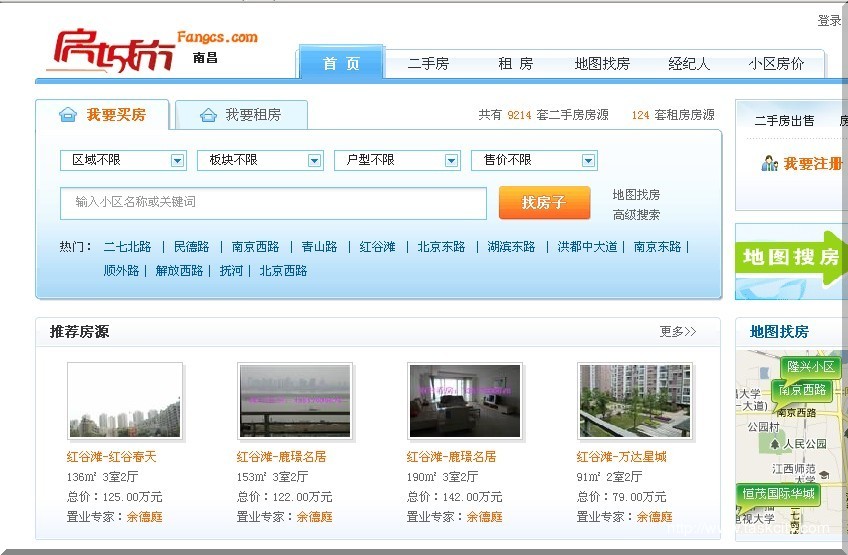Open the 区域不限 district dropdown
The height and width of the screenshot is (555, 848).
pos(123,160)
